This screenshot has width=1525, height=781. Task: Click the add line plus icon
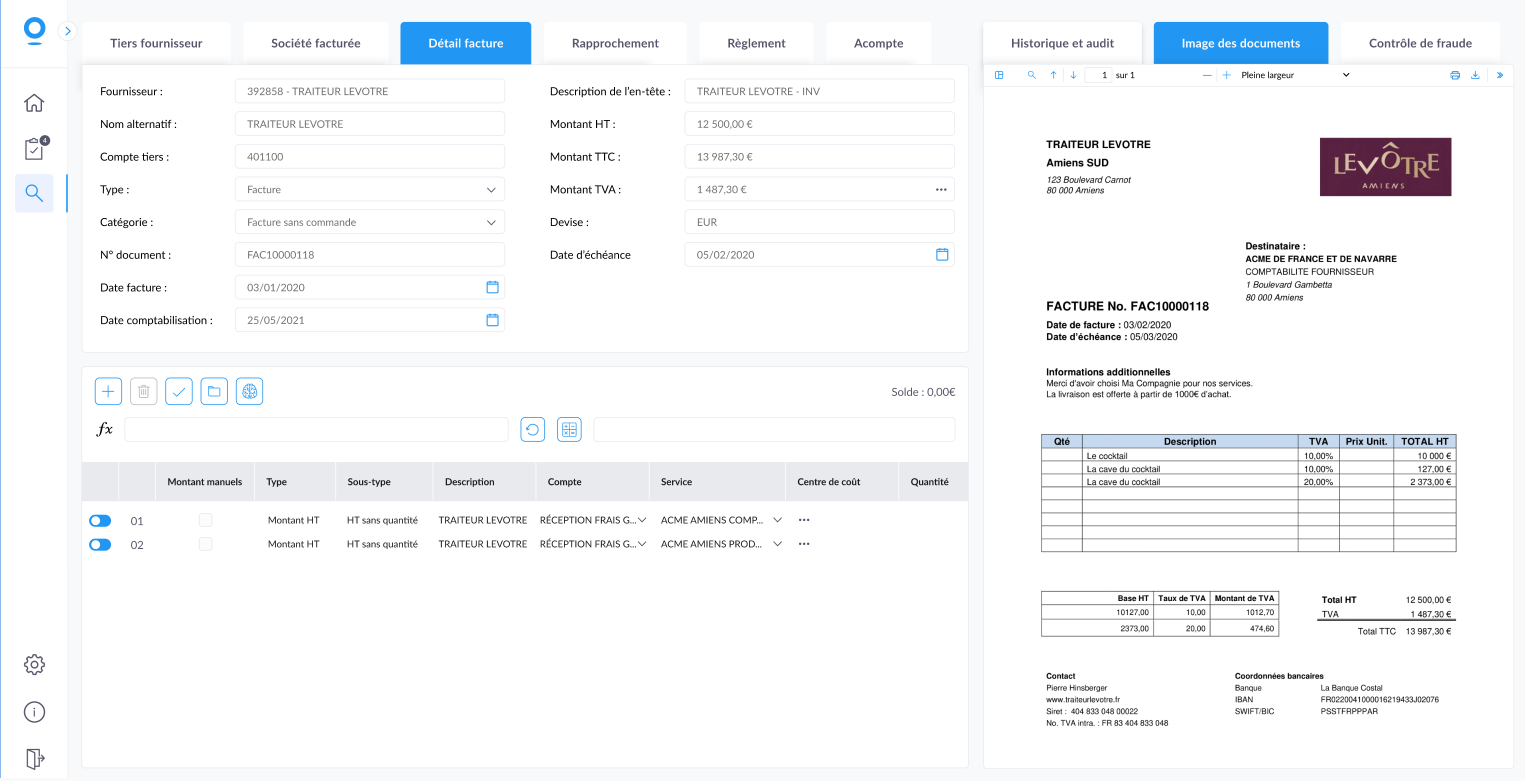click(108, 392)
